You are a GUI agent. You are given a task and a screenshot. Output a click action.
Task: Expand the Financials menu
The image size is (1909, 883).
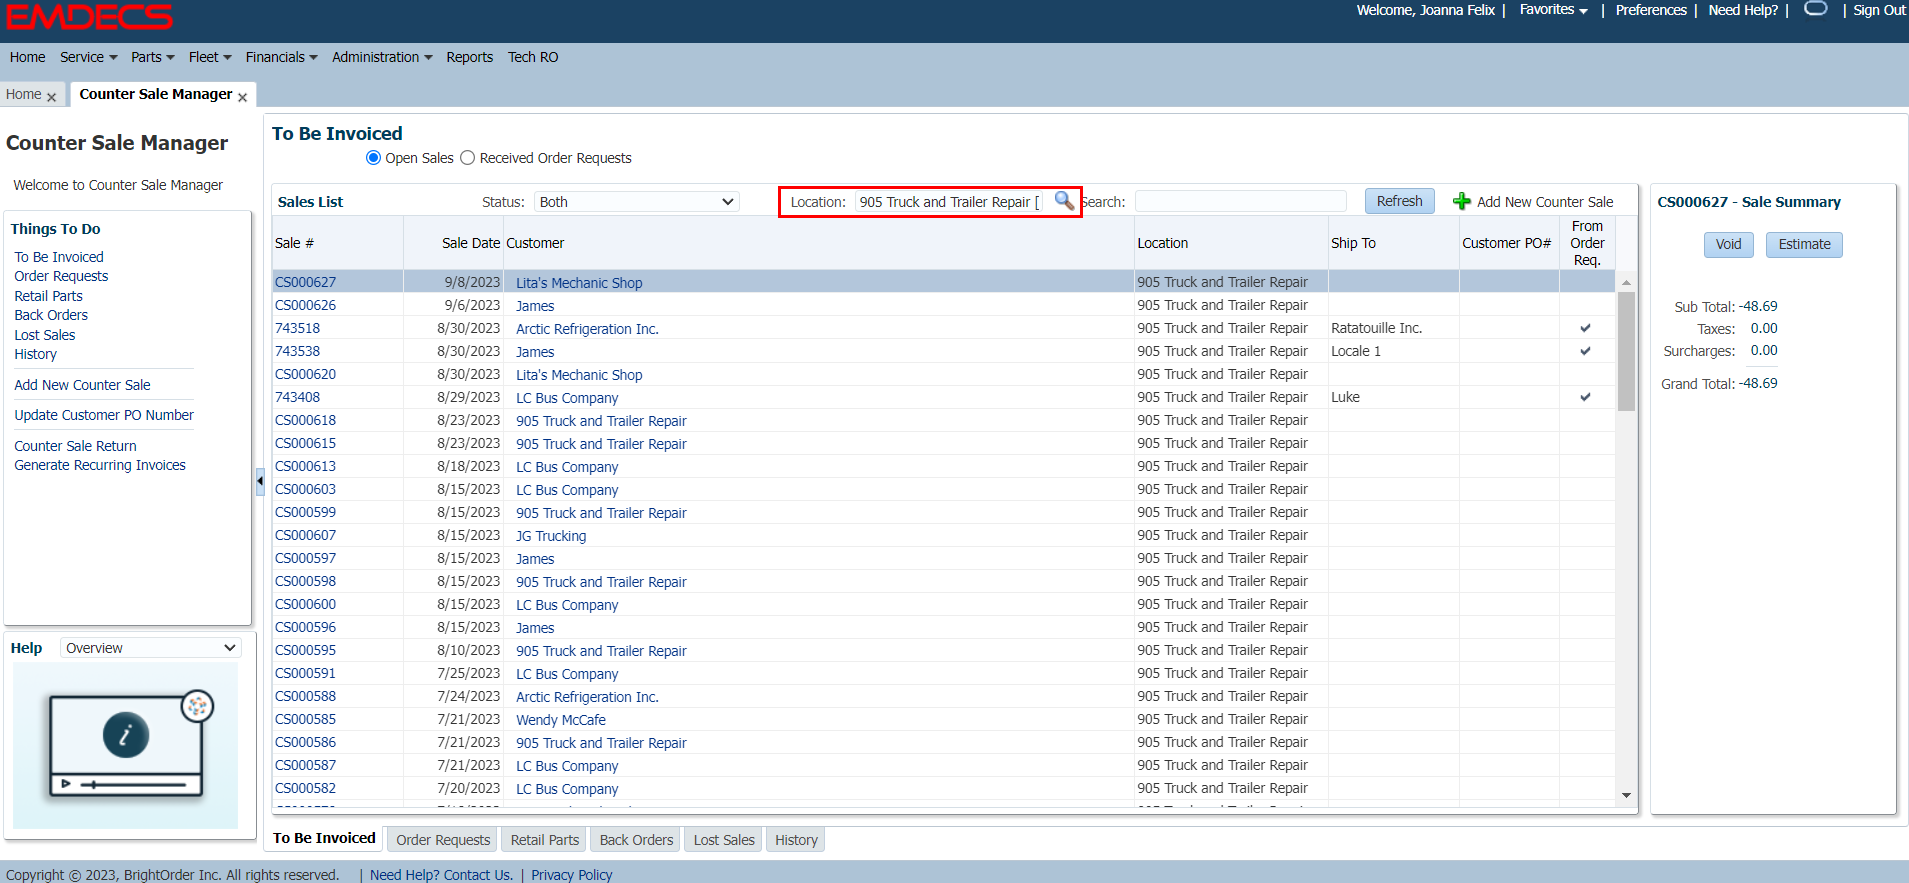pyautogui.click(x=281, y=57)
